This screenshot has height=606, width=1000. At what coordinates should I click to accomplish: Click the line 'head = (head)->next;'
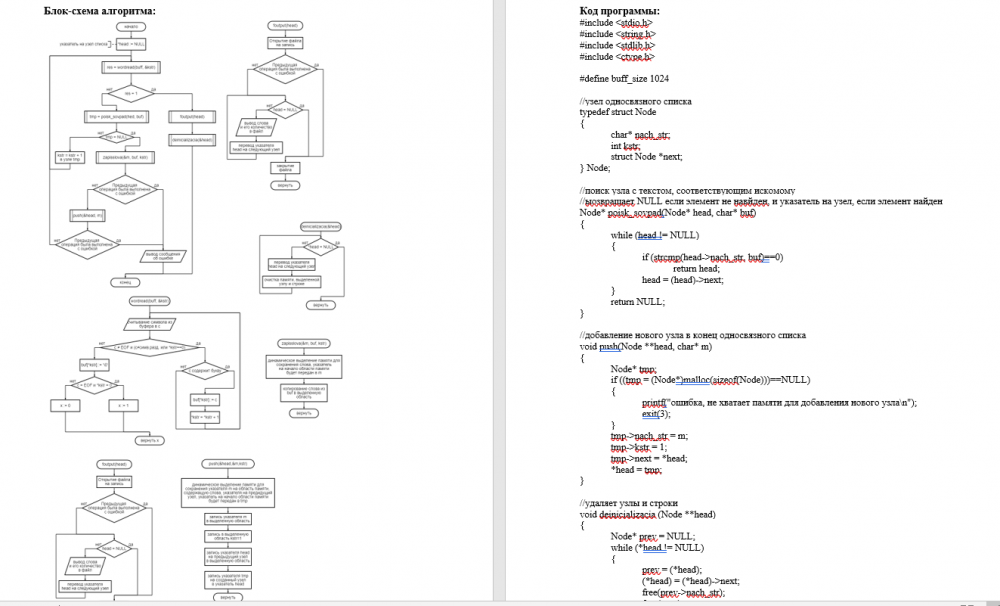pyautogui.click(x=683, y=279)
